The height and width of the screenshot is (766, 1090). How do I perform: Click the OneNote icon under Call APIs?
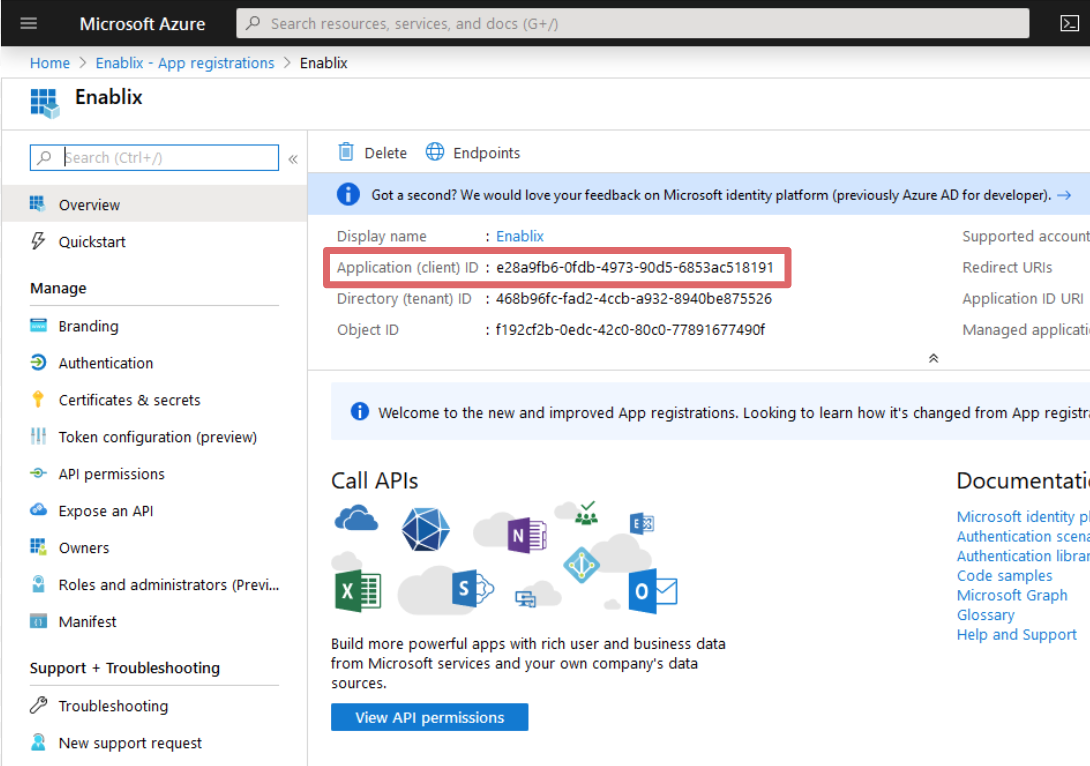click(526, 535)
